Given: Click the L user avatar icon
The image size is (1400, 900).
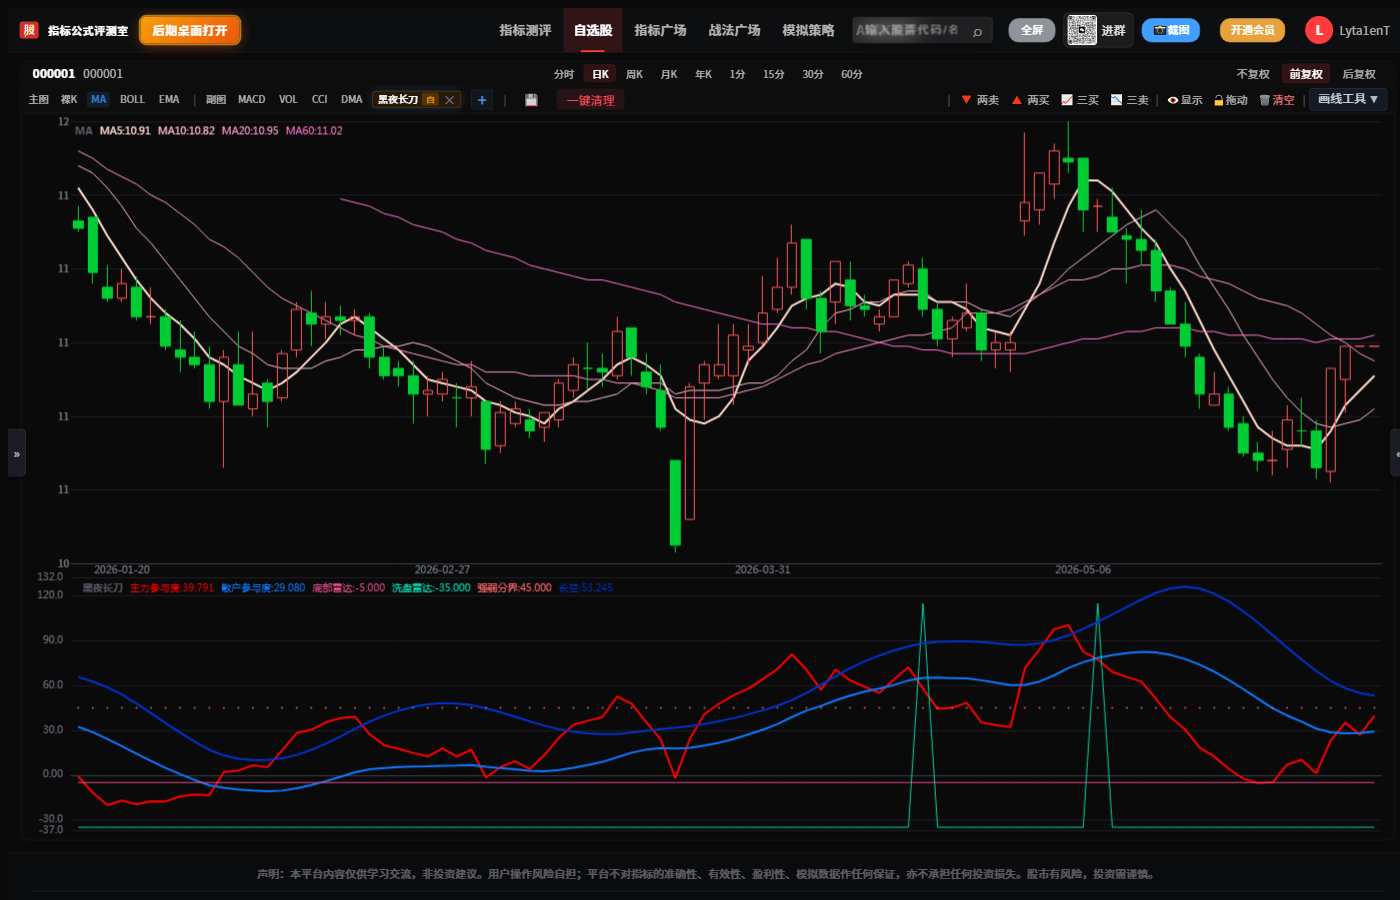Looking at the screenshot, I should click(x=1318, y=30).
